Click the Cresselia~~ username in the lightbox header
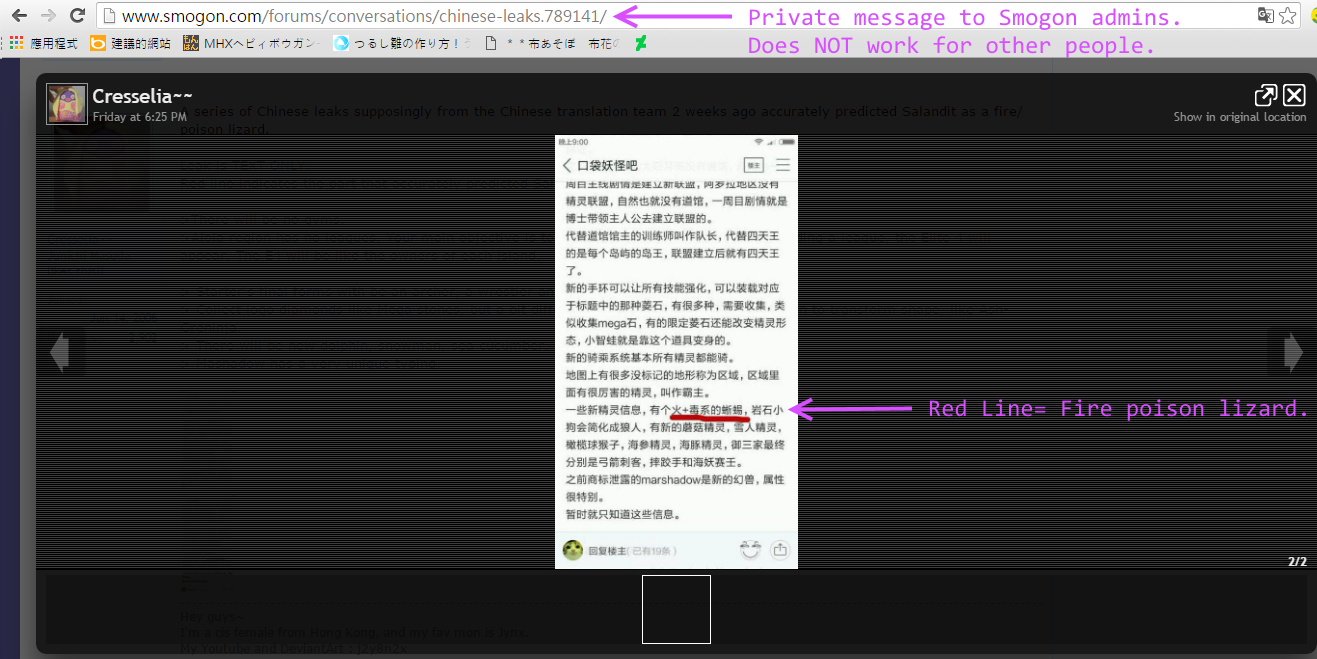 point(142,96)
